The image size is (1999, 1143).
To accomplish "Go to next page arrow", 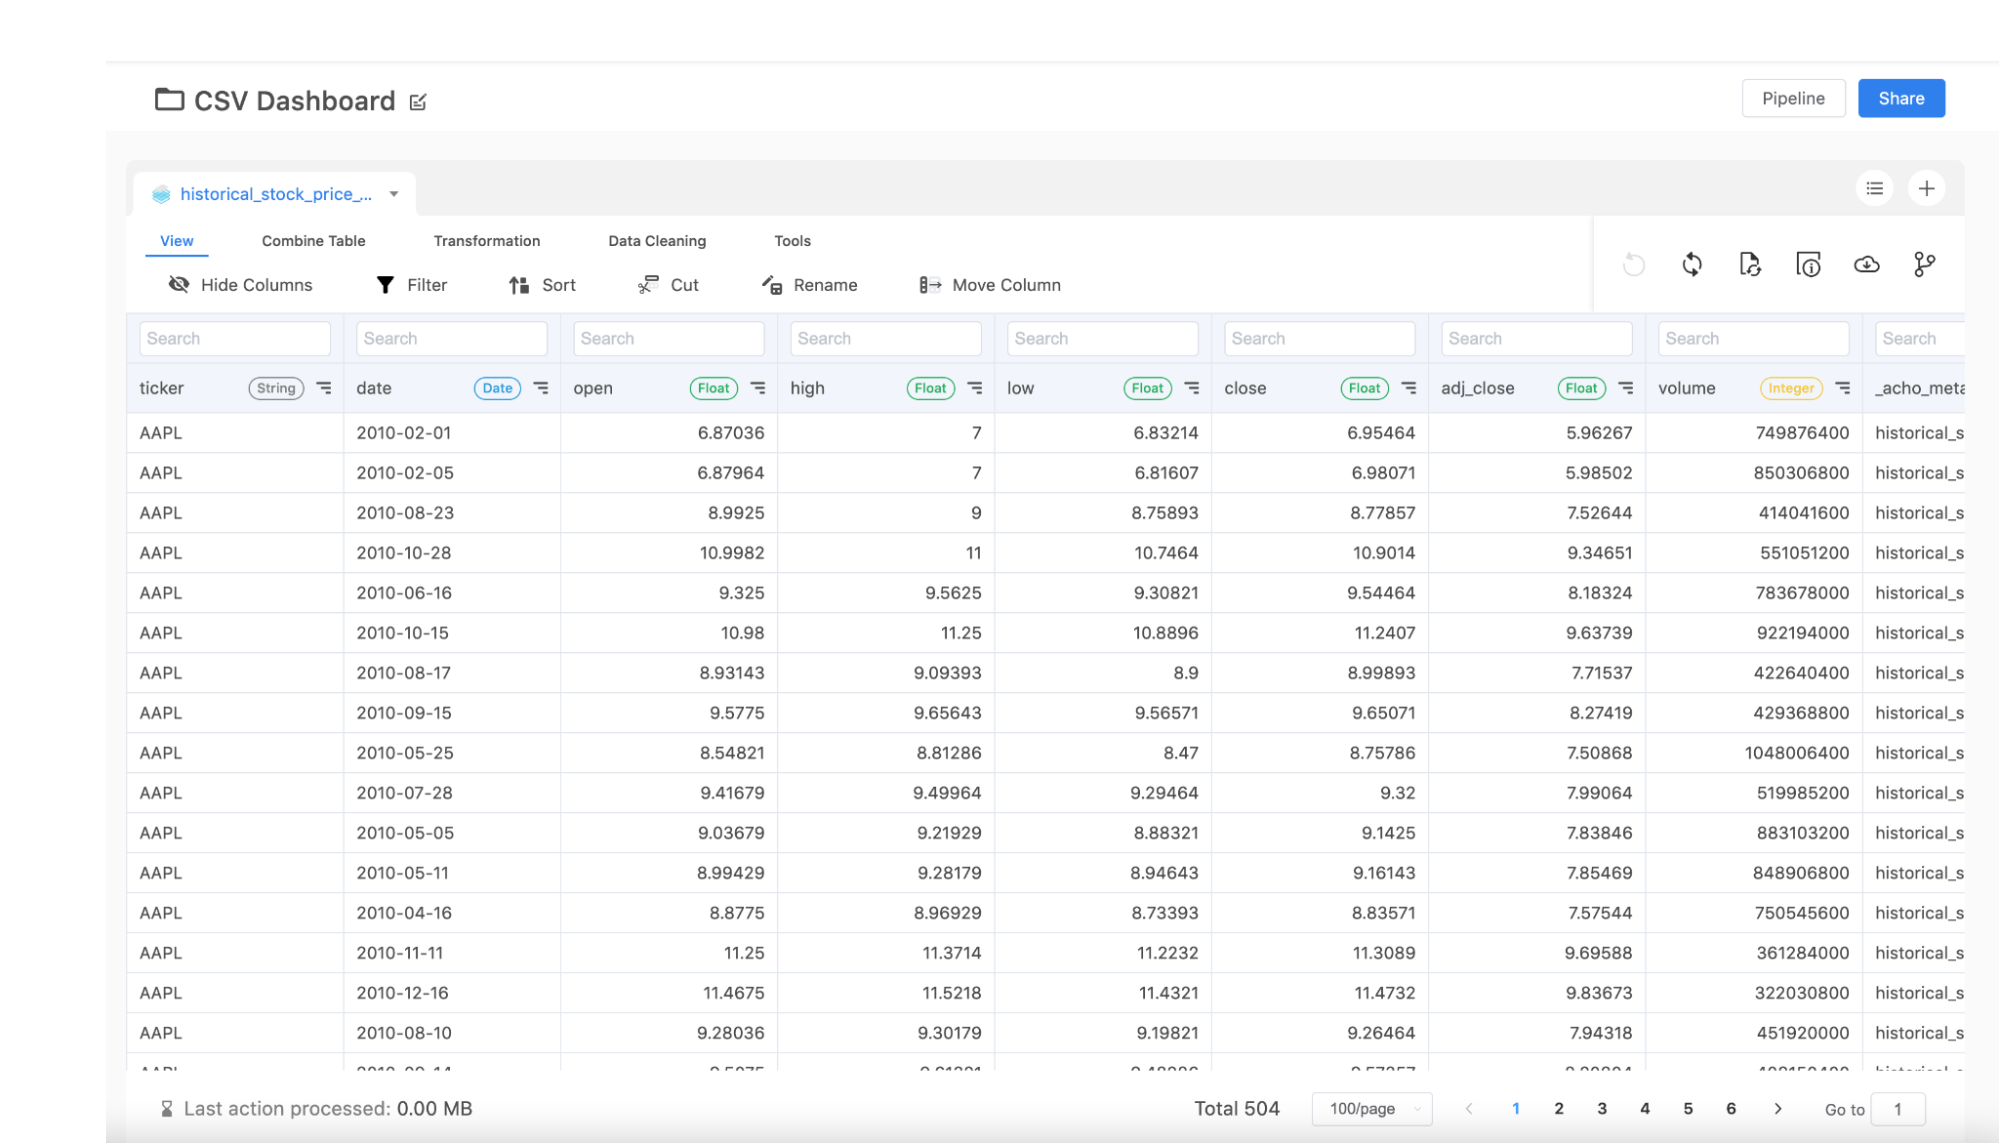I will coord(1777,1108).
